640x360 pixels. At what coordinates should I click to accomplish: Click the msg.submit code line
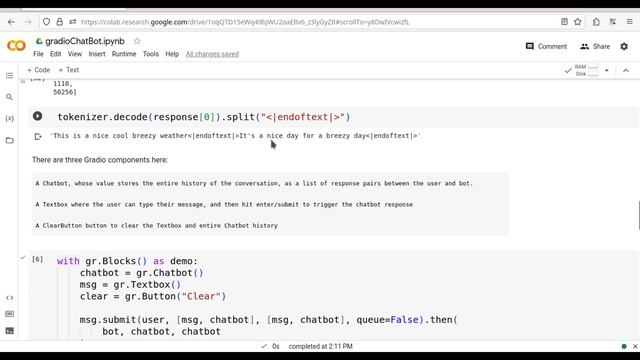269,320
